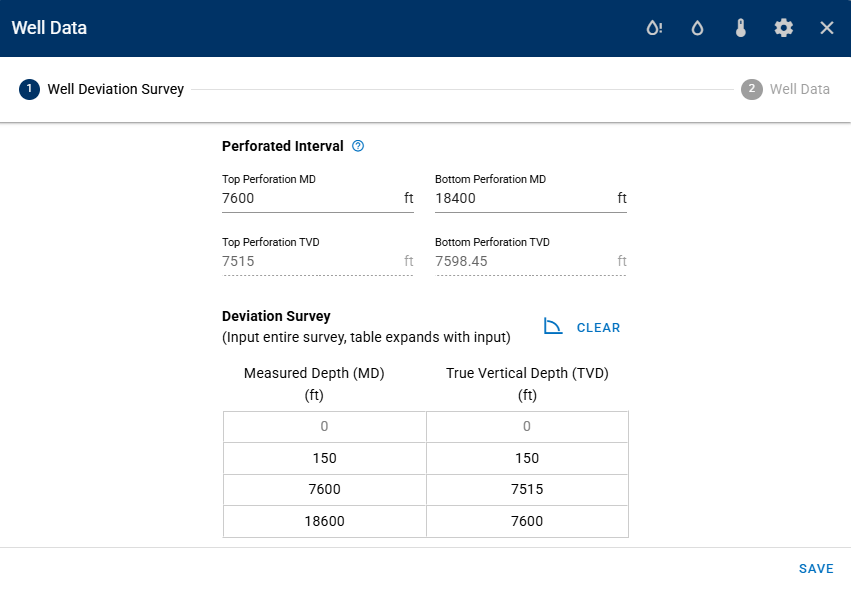Select the last-row TVD cell showing 7600

527,521
